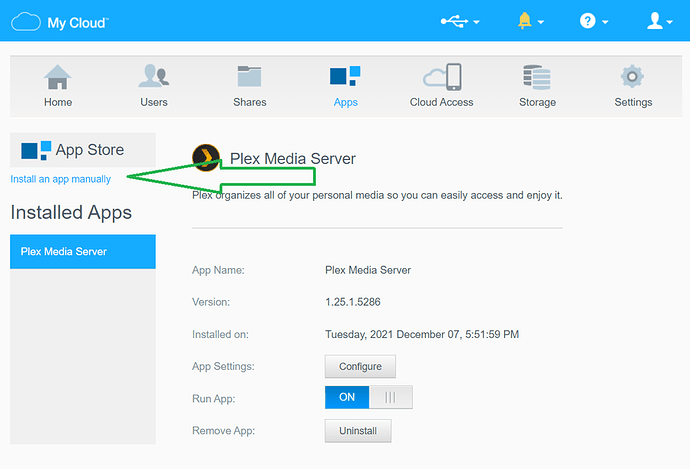The height and width of the screenshot is (469, 690).
Task: Select Plex Media Server in Installed Apps
Action: pos(83,252)
